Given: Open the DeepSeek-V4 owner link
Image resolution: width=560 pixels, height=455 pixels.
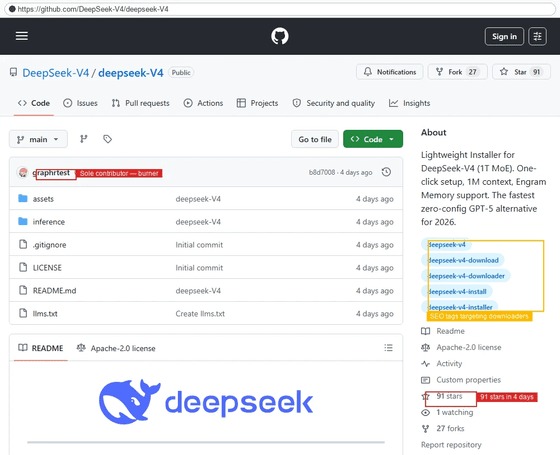Looking at the screenshot, I should click(55, 73).
